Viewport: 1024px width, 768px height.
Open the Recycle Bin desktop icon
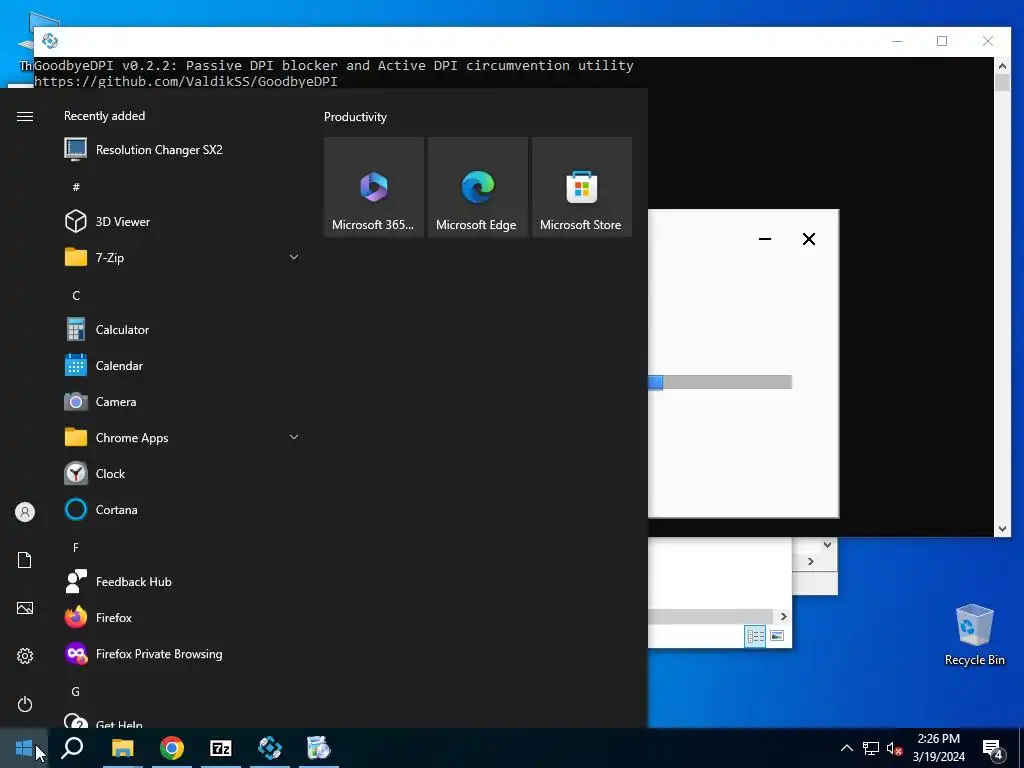tap(974, 635)
